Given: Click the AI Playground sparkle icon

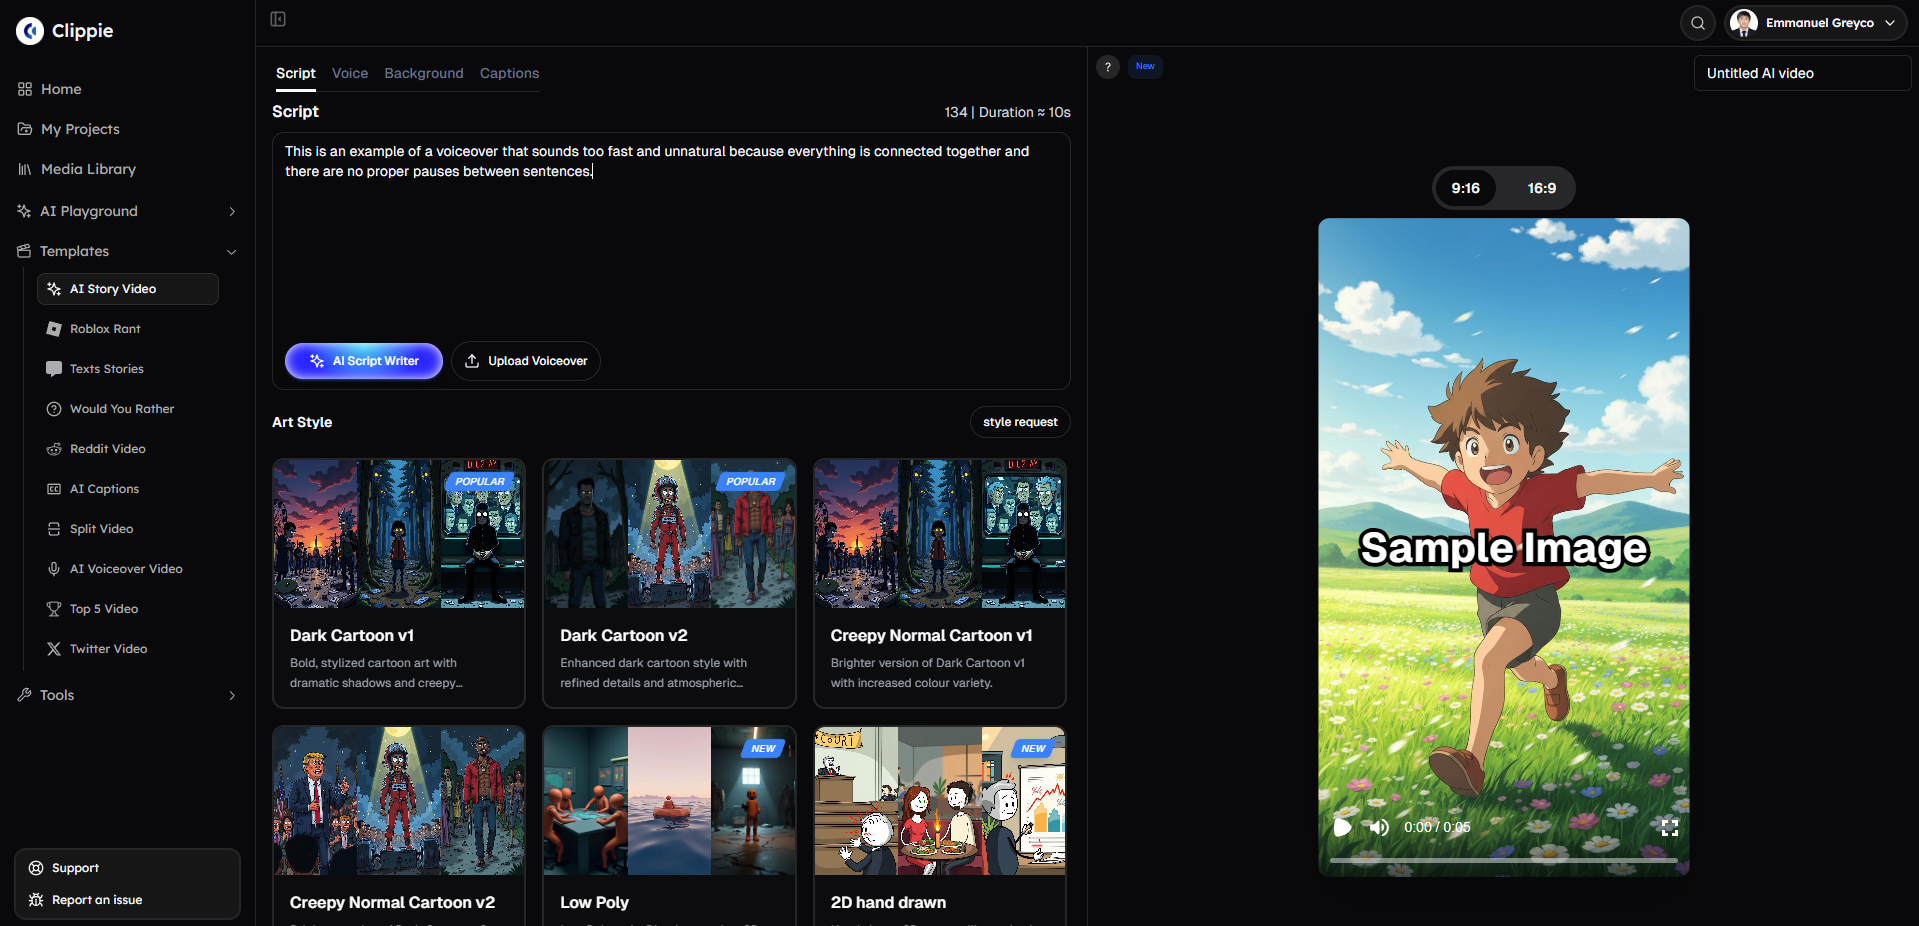Looking at the screenshot, I should pyautogui.click(x=24, y=211).
